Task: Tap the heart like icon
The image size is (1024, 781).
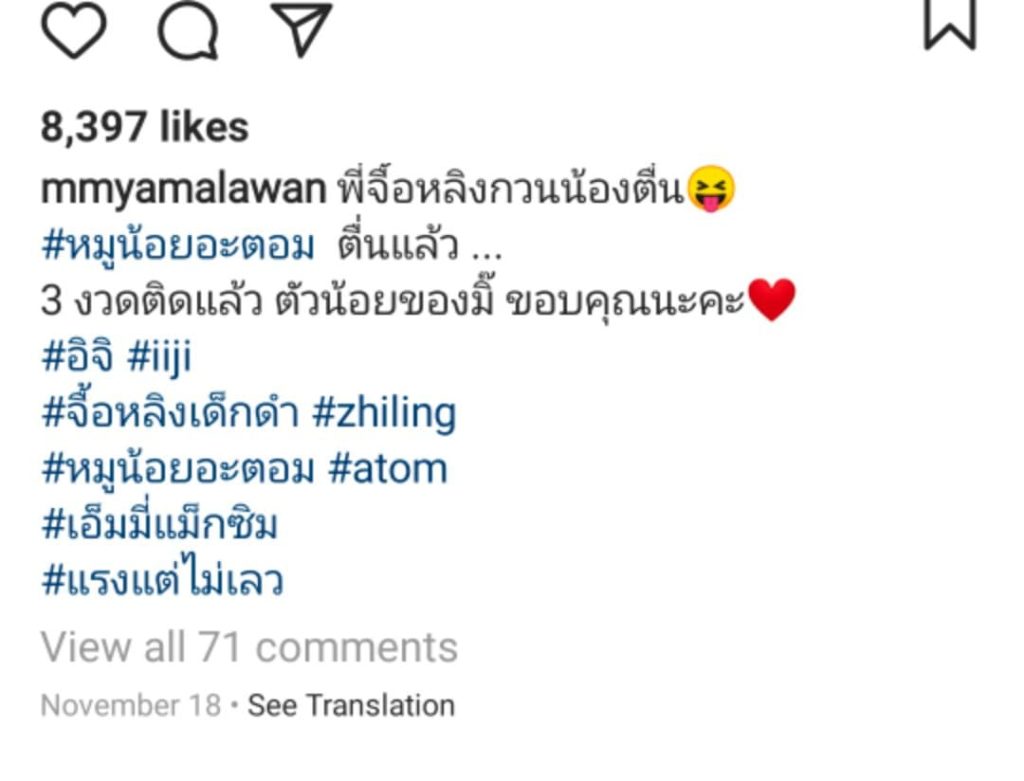Action: (x=74, y=29)
